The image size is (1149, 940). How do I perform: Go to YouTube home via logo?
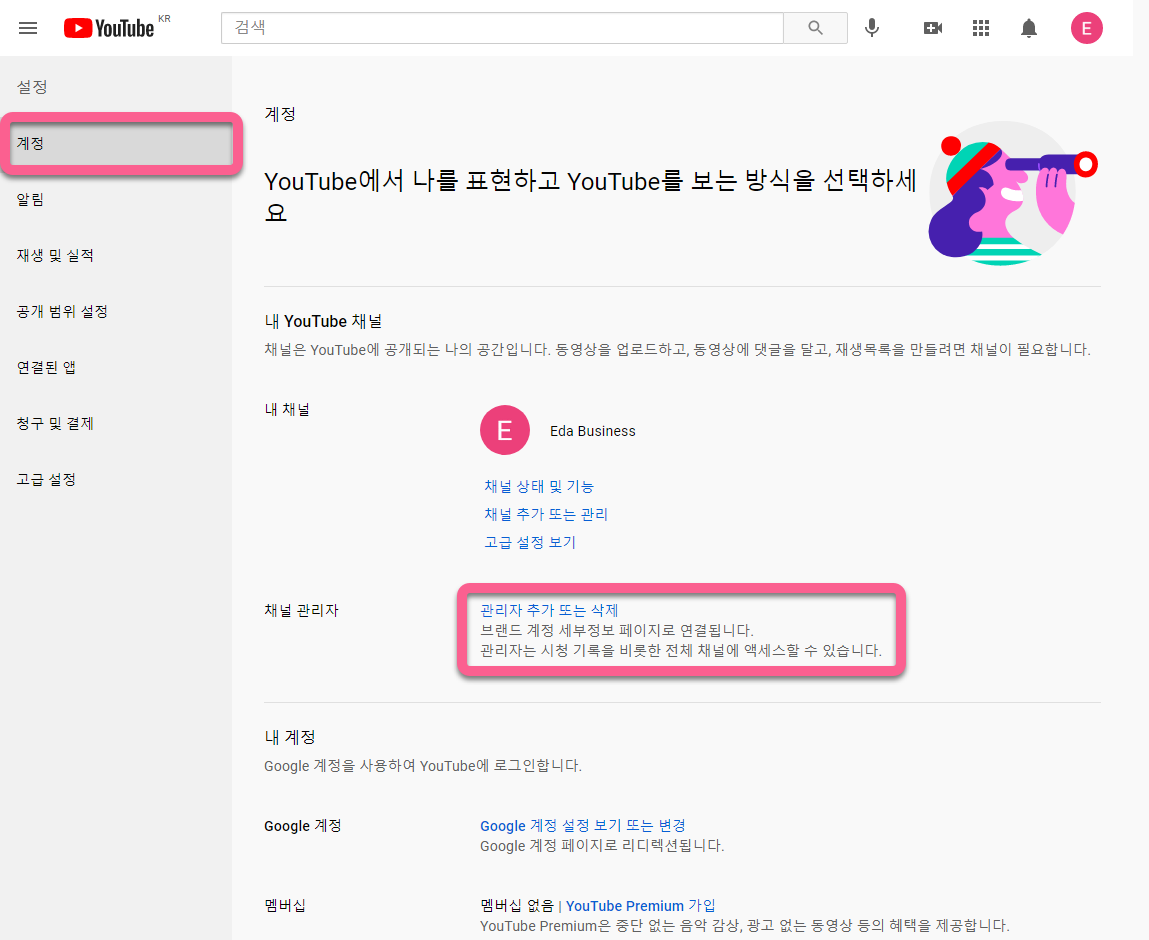109,28
